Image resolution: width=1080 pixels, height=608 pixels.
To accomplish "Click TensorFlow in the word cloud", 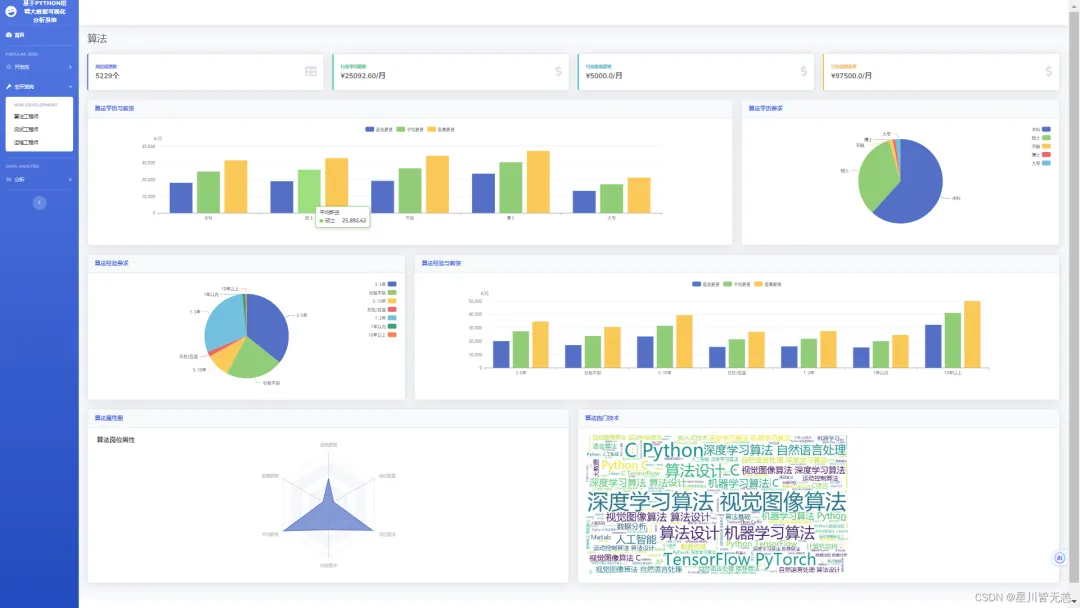I will (x=706, y=560).
